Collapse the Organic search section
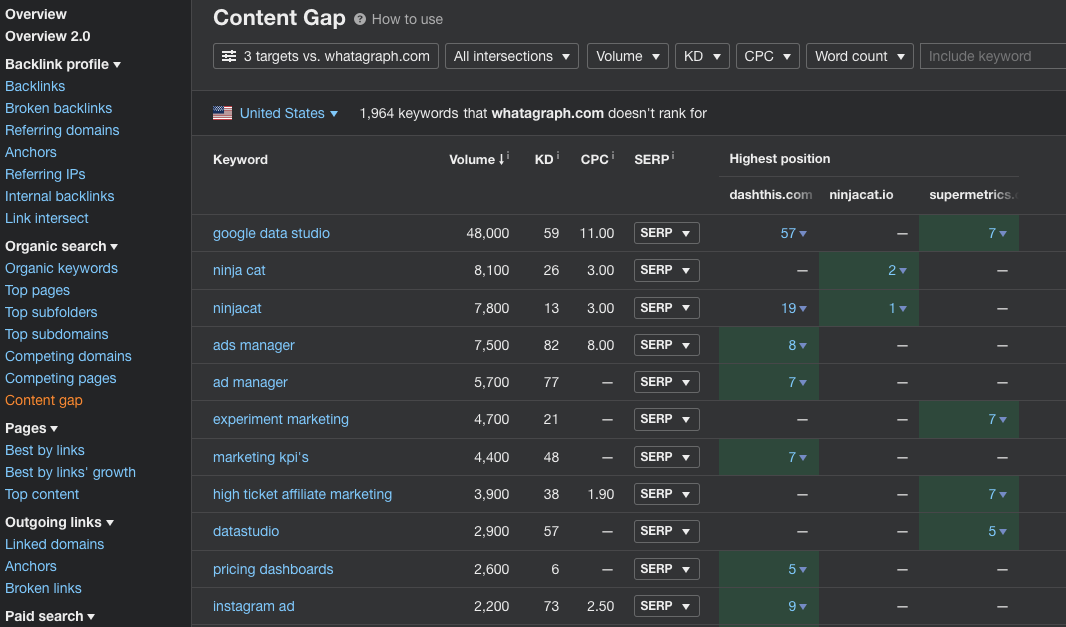The width and height of the screenshot is (1066, 627). 61,246
